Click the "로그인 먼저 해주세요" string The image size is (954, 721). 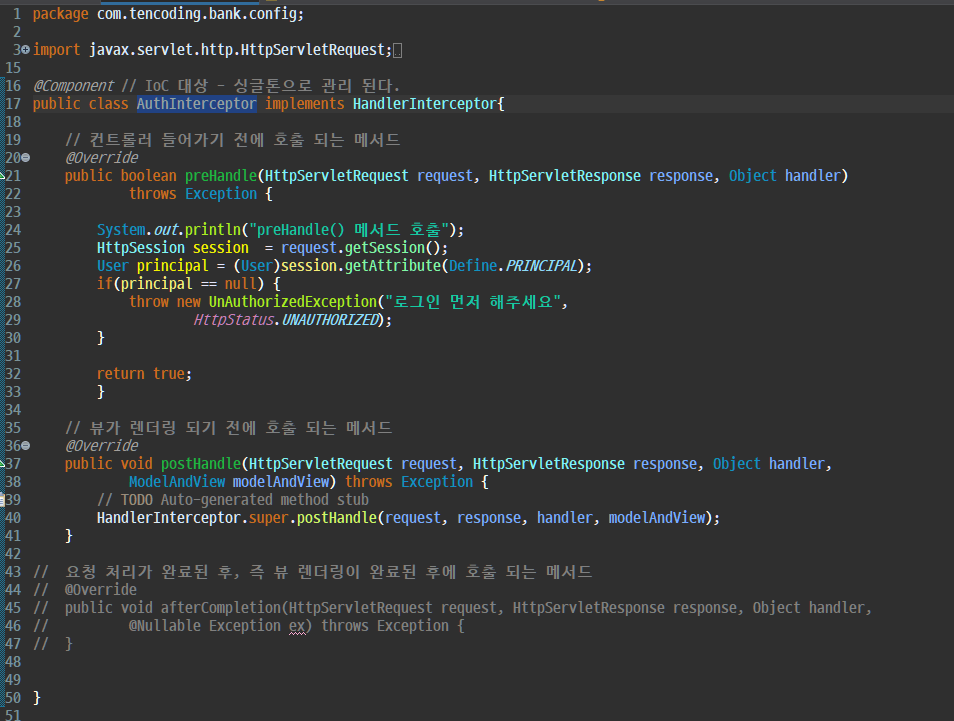click(473, 302)
